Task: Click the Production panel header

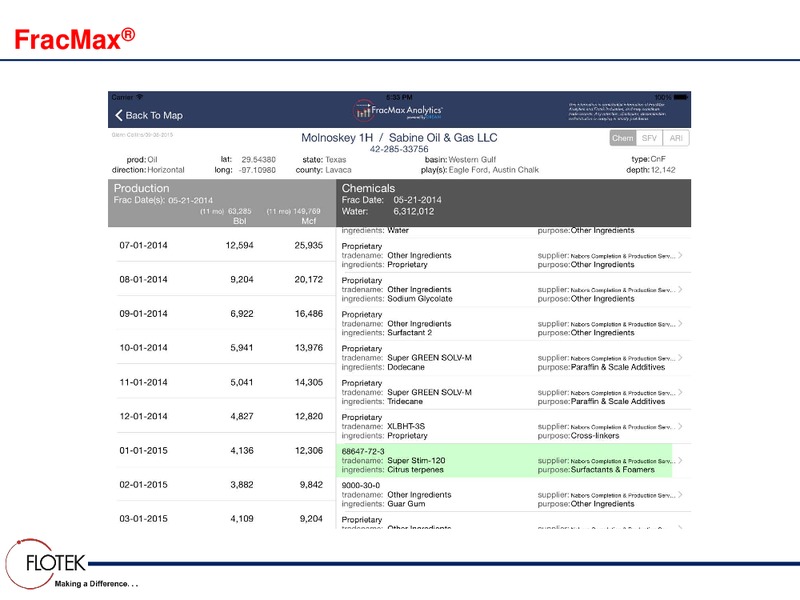Action: 222,203
